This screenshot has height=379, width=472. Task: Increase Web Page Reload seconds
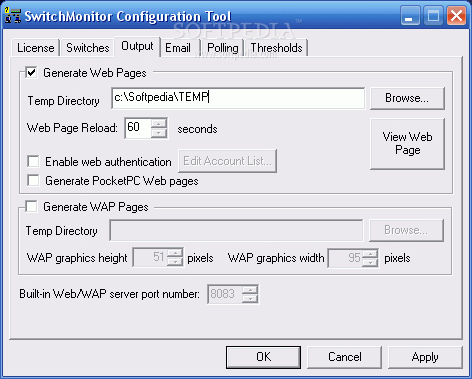159,123
